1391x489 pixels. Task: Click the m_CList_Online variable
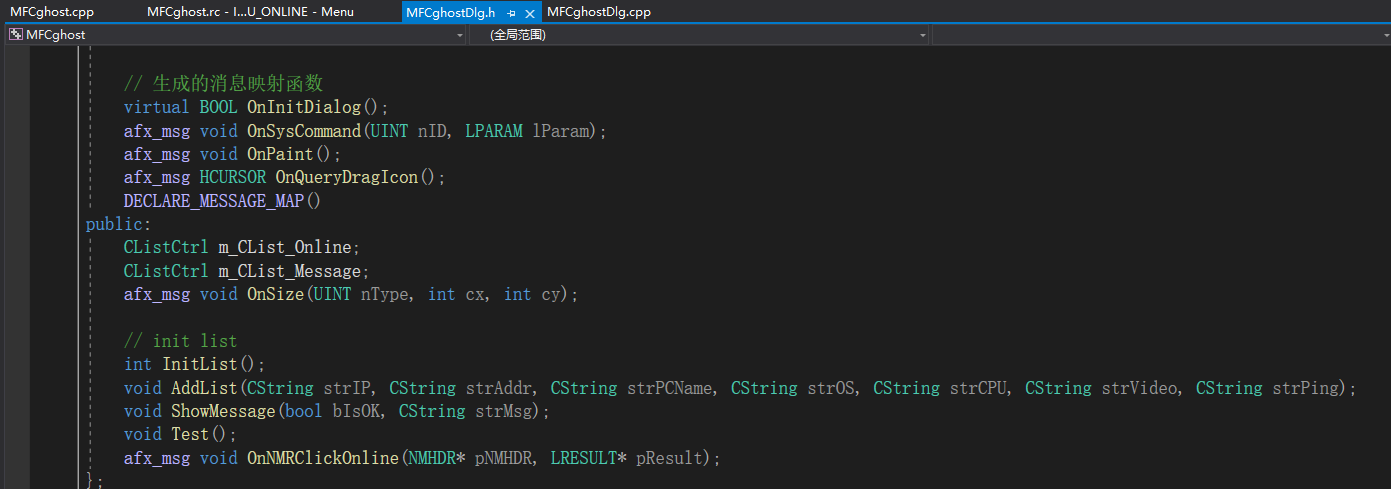tap(285, 247)
